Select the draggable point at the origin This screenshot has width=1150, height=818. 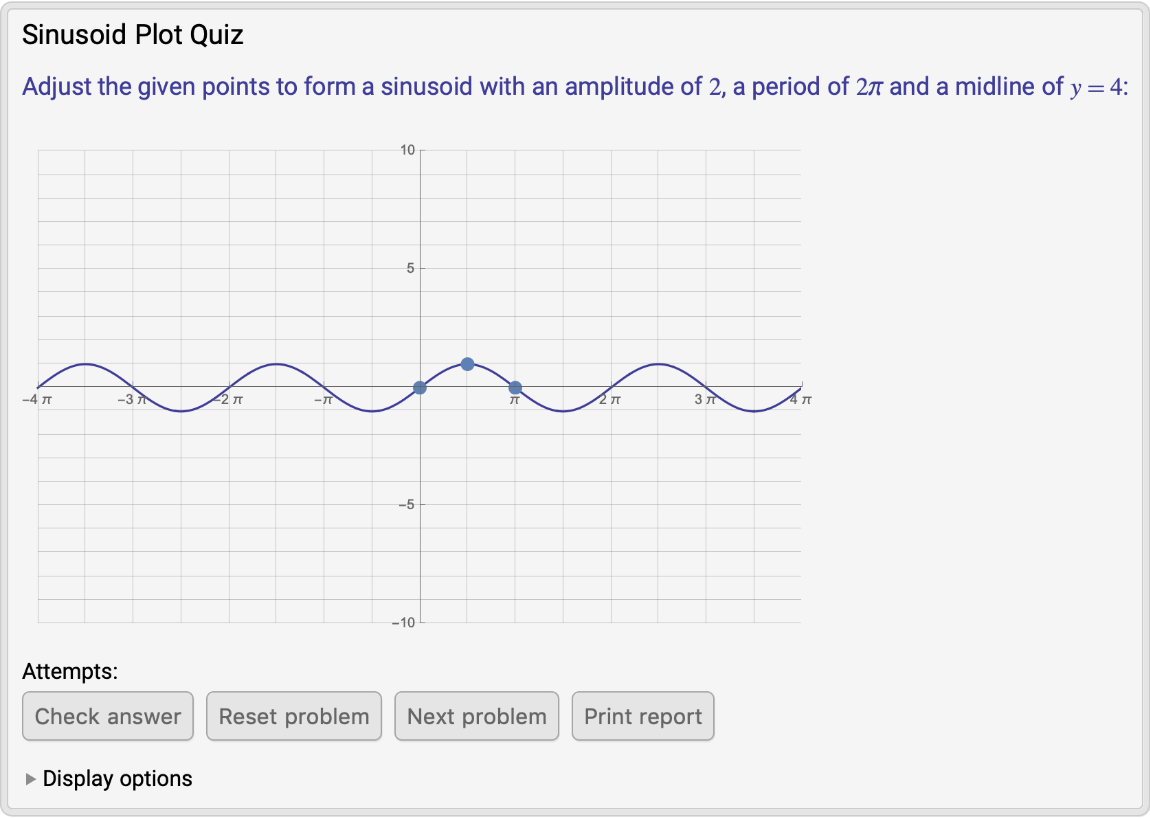coord(420,385)
